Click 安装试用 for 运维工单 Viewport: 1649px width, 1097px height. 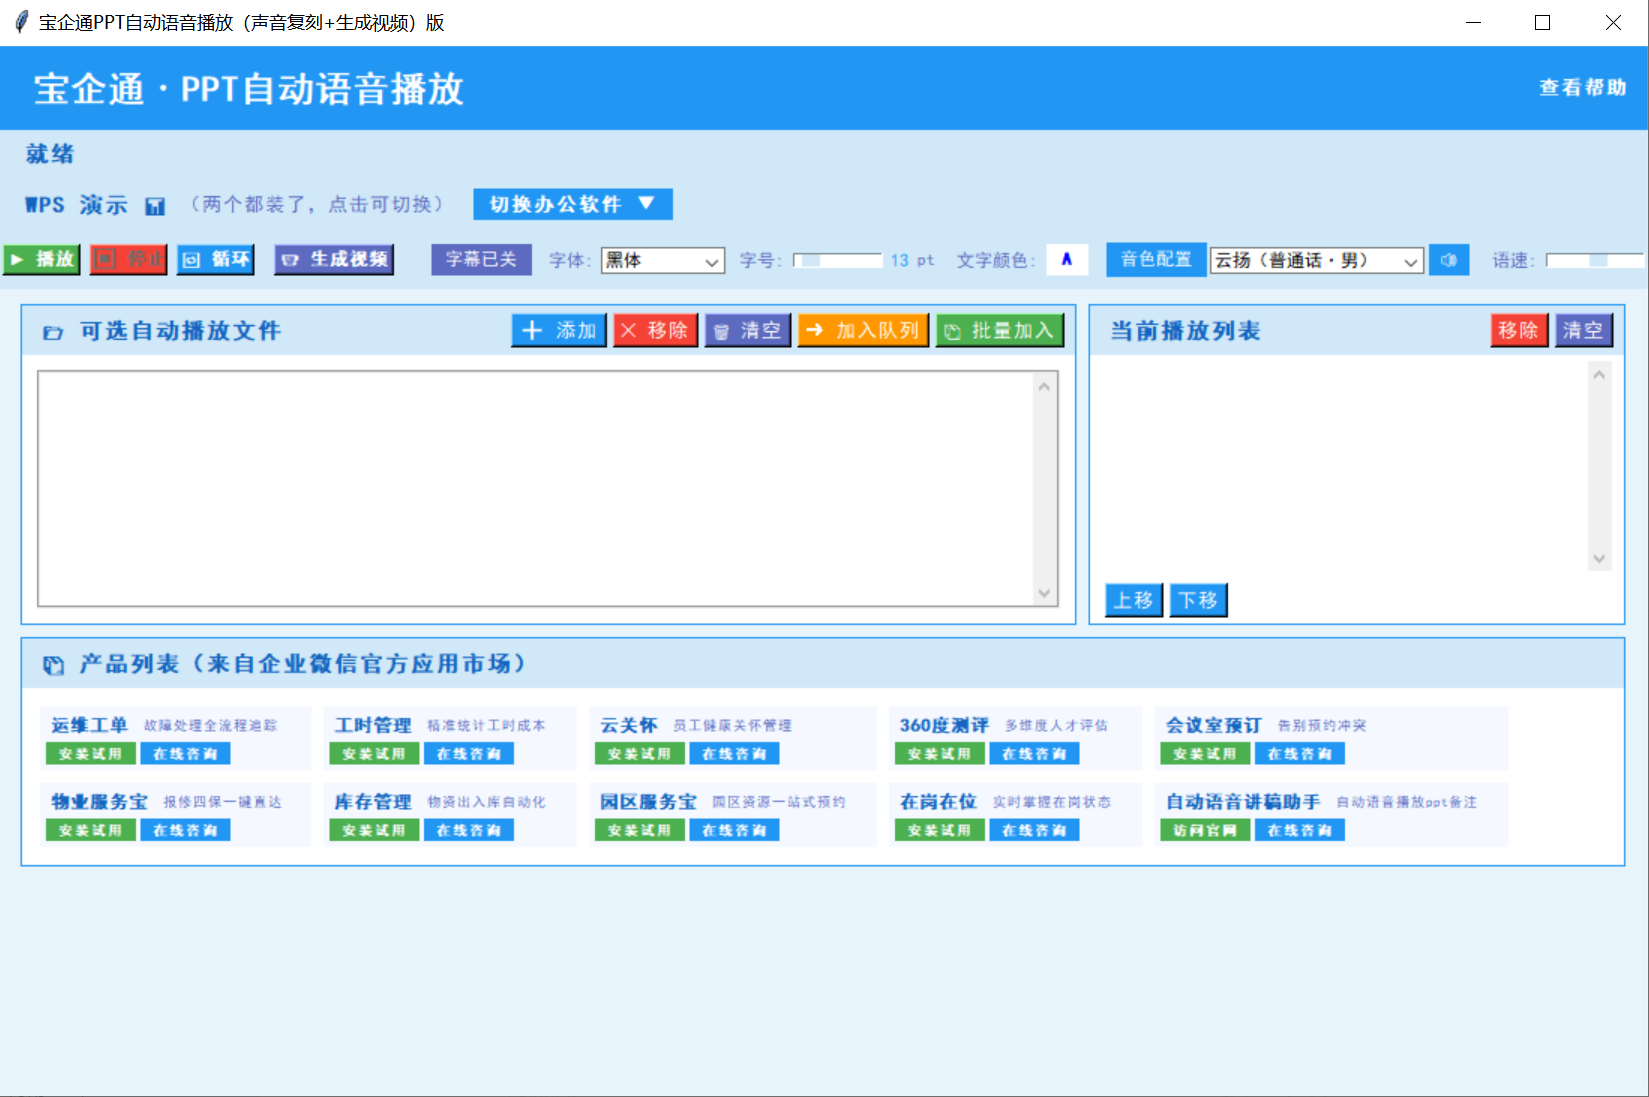click(91, 754)
